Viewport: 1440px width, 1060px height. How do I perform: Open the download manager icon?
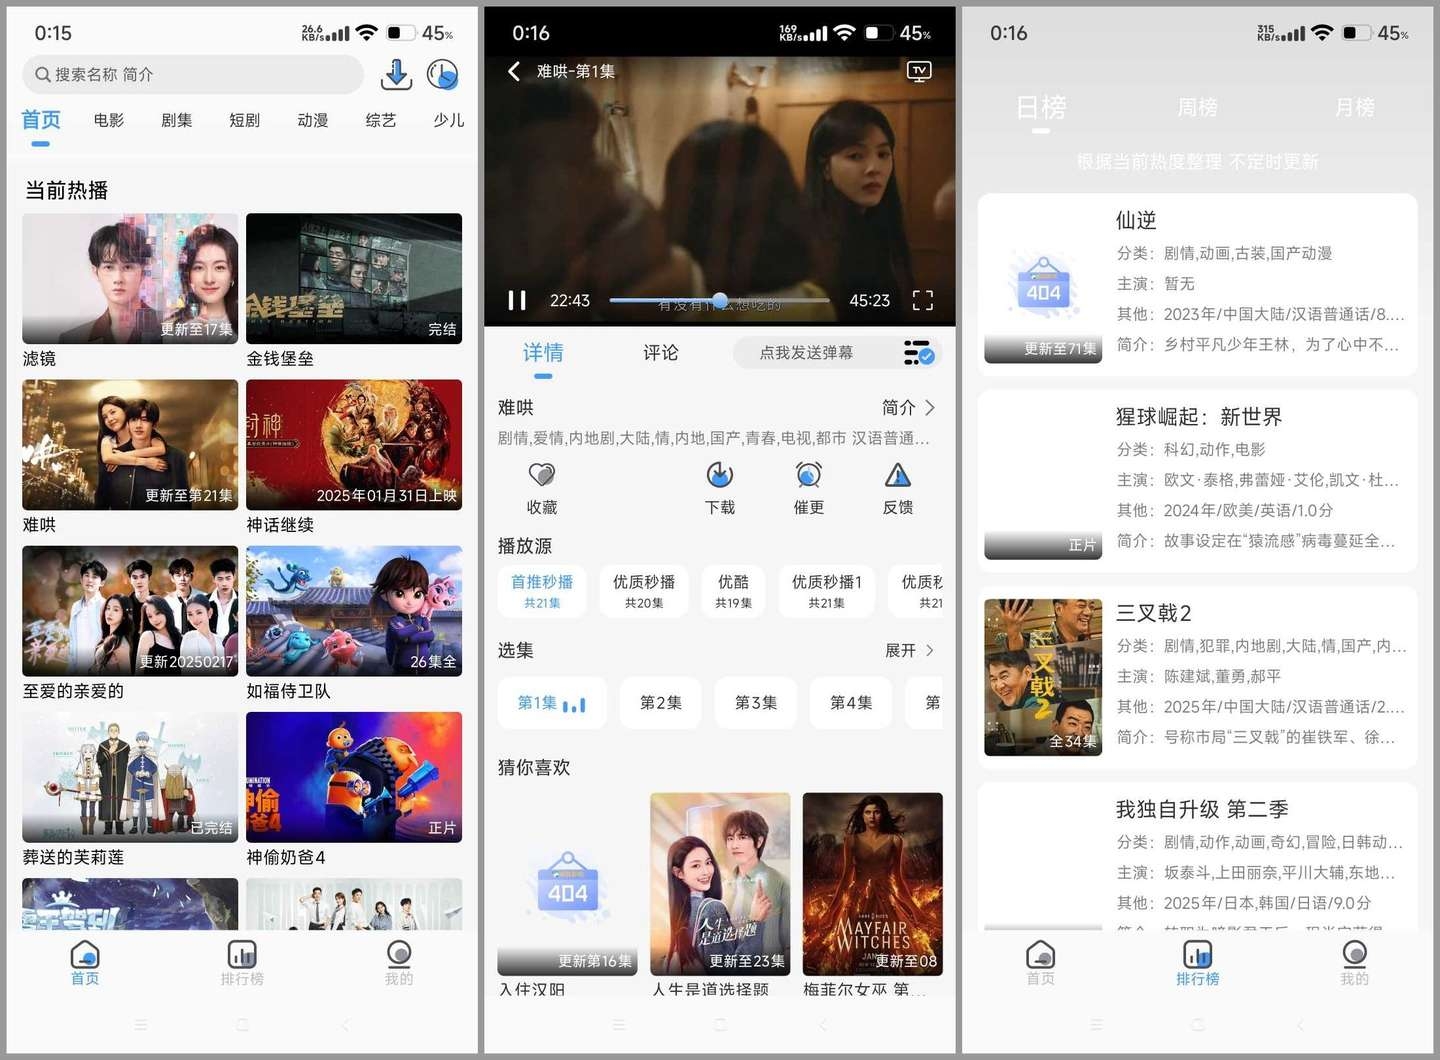click(396, 74)
